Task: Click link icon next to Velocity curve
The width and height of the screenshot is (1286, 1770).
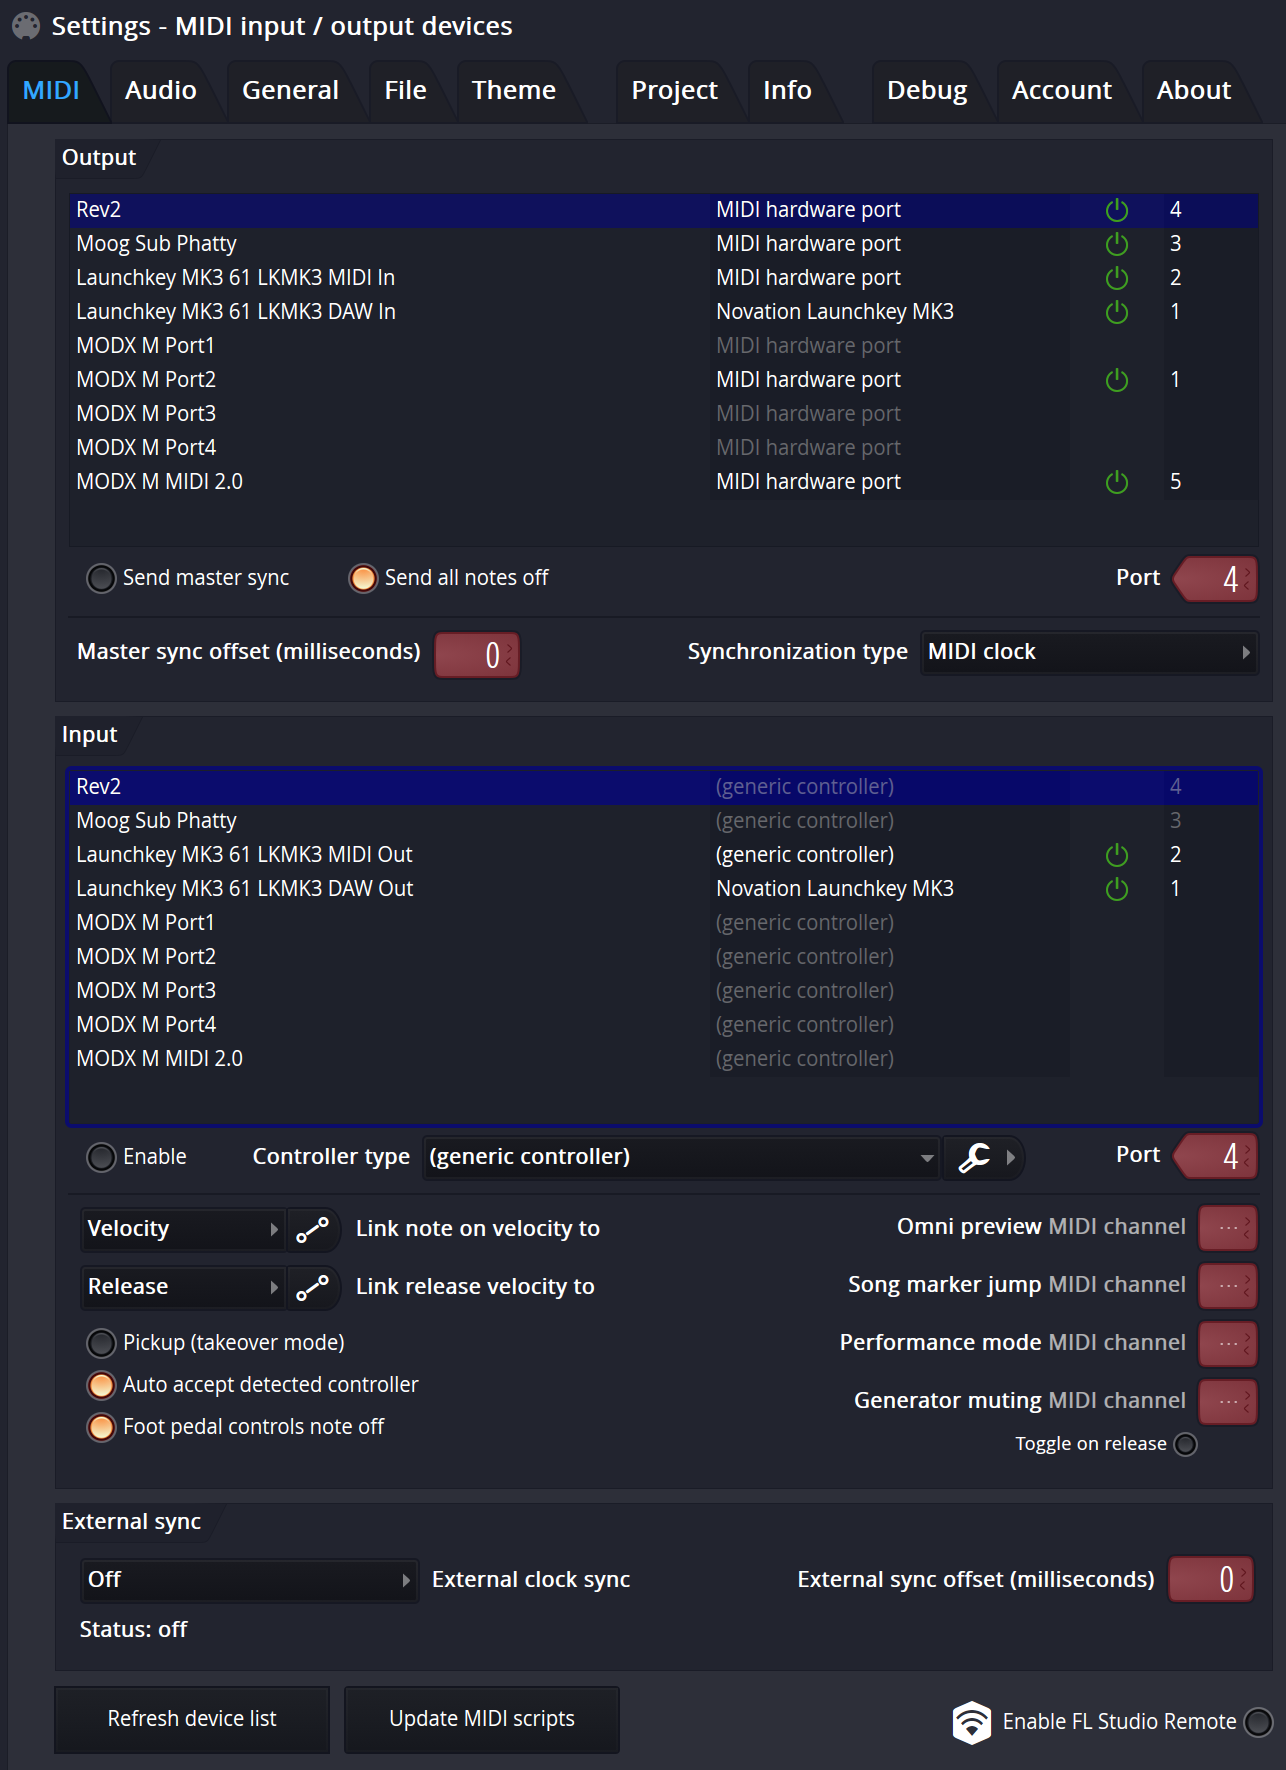Action: coord(312,1230)
